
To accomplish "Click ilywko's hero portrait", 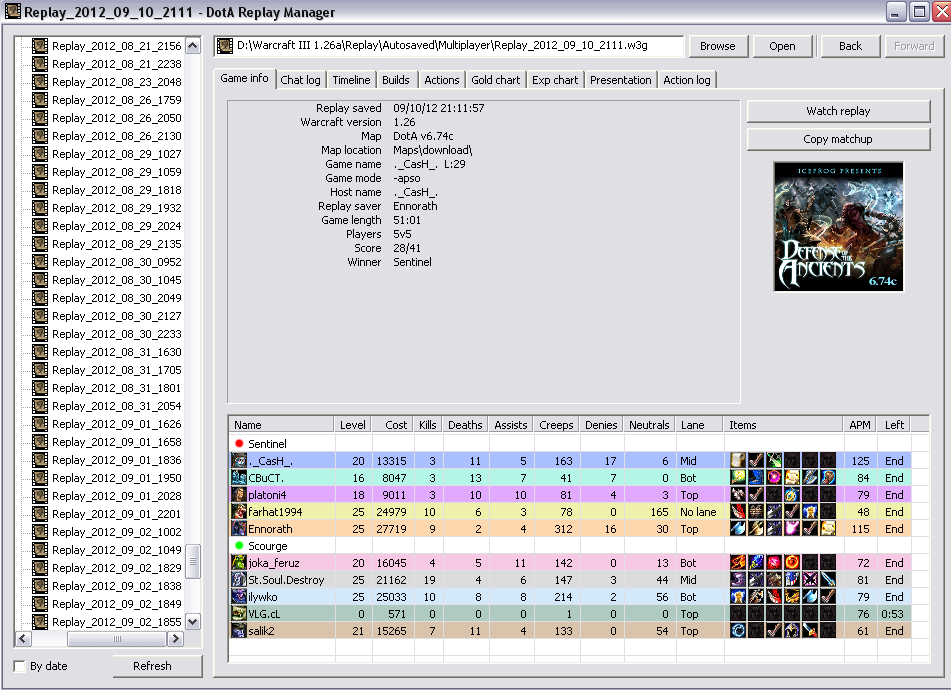I will coord(239,597).
